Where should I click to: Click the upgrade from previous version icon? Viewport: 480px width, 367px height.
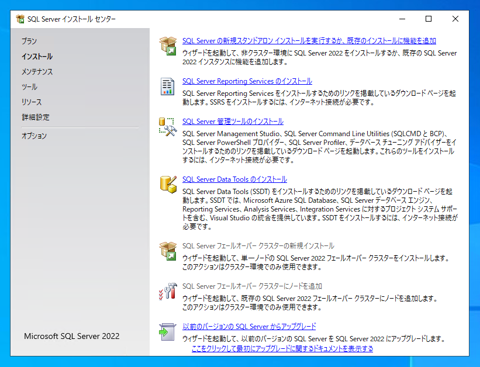(x=168, y=332)
